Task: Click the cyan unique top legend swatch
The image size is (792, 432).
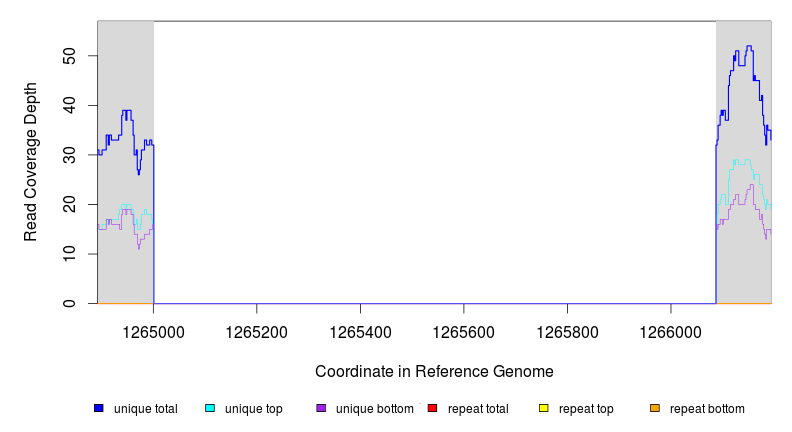Action: coord(210,408)
